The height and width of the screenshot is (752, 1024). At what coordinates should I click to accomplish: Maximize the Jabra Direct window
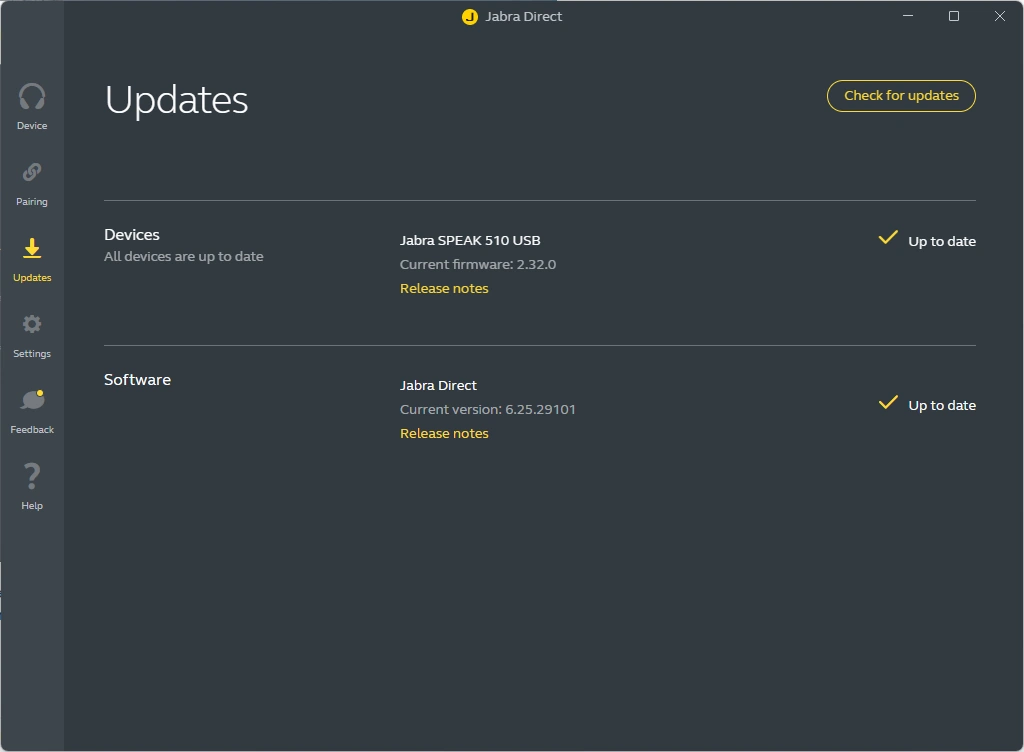[954, 16]
